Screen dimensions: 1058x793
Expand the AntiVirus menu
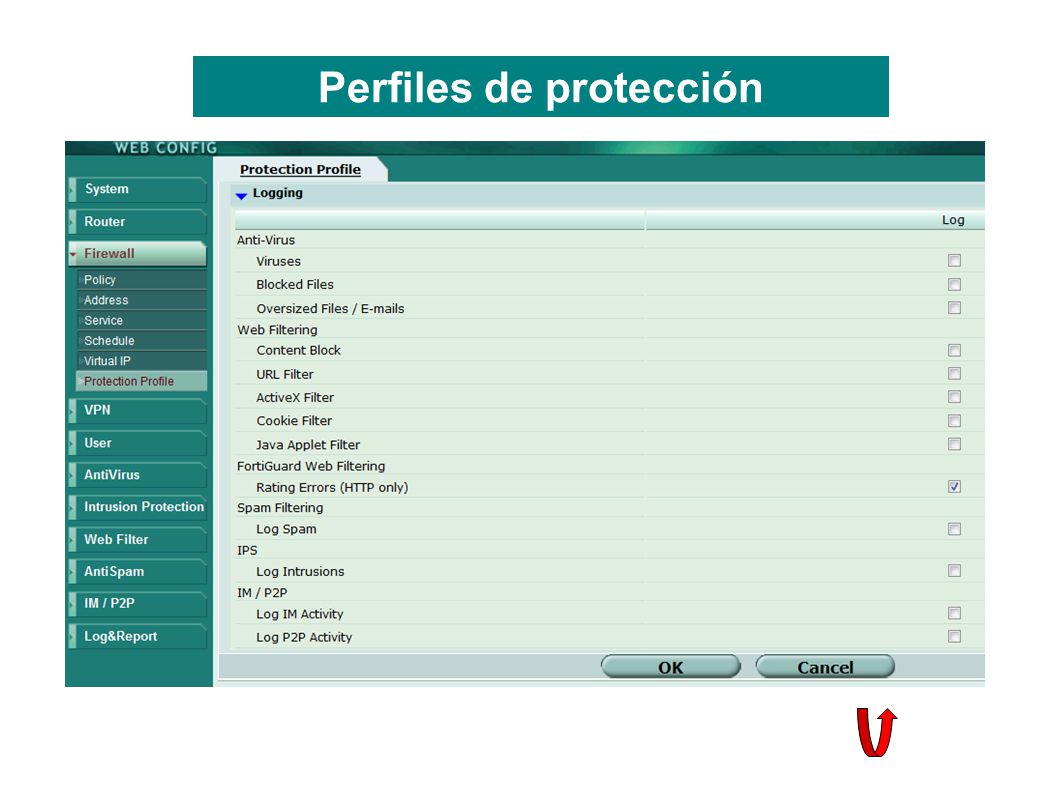click(x=138, y=475)
